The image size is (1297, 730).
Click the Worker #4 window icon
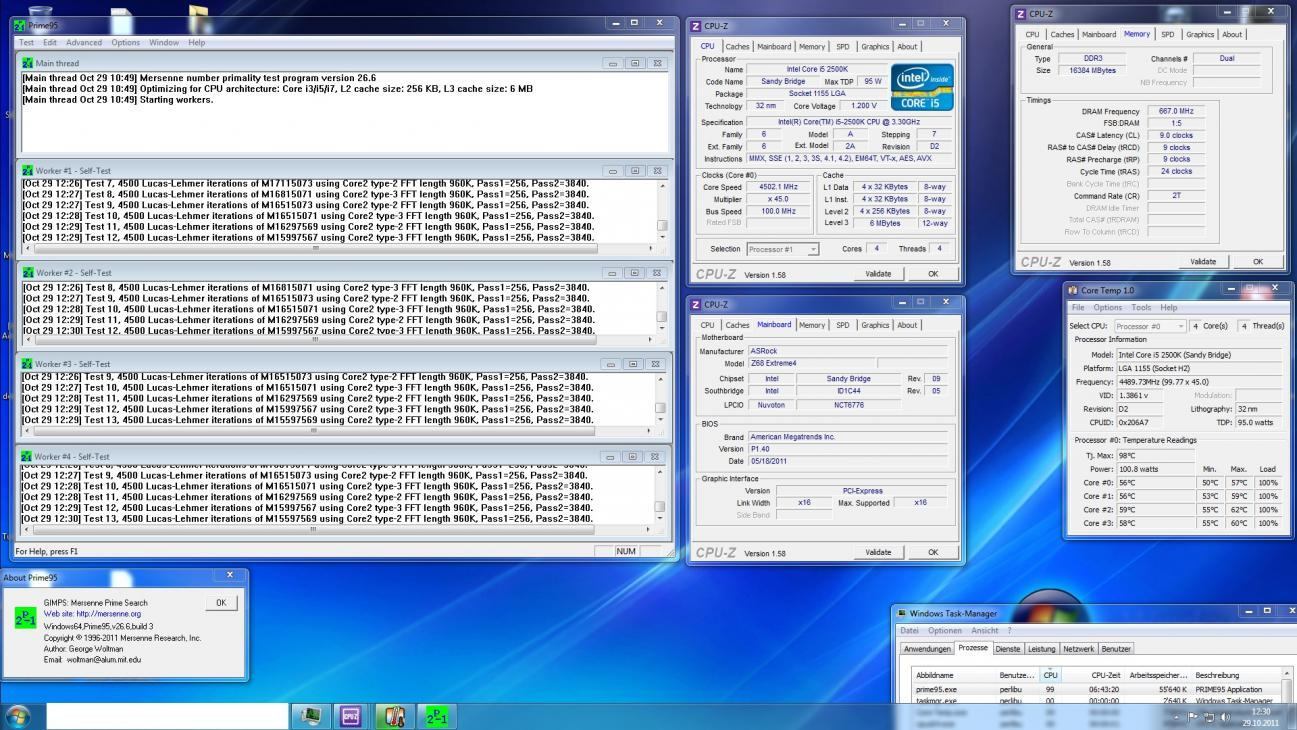click(28, 456)
